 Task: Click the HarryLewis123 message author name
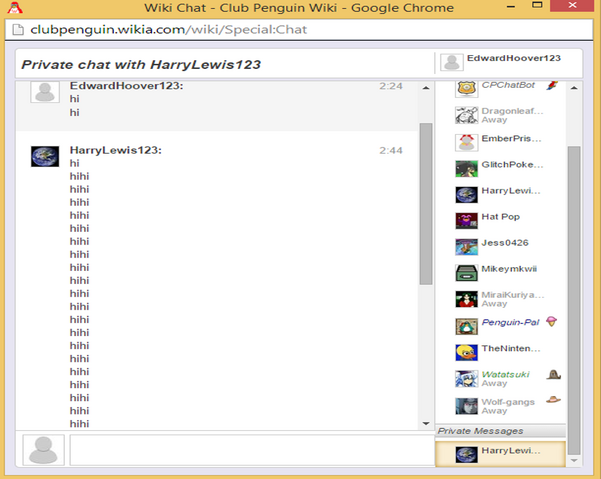coord(115,150)
